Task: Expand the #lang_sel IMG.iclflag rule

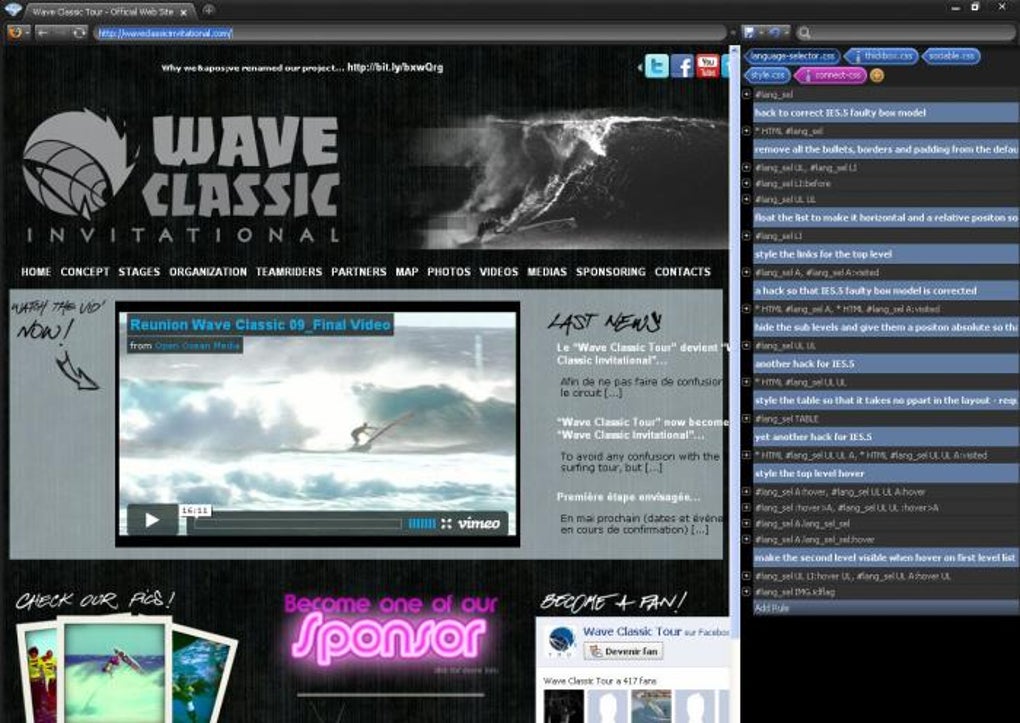Action: click(x=747, y=592)
